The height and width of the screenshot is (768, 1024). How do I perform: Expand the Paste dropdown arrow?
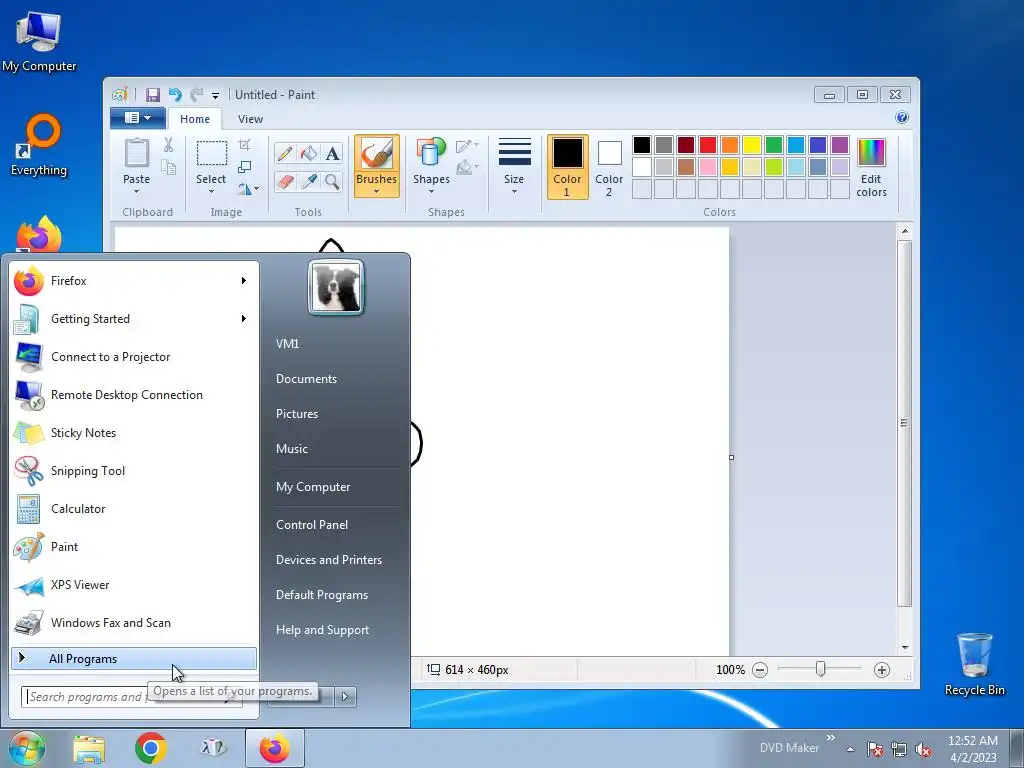coord(136,191)
